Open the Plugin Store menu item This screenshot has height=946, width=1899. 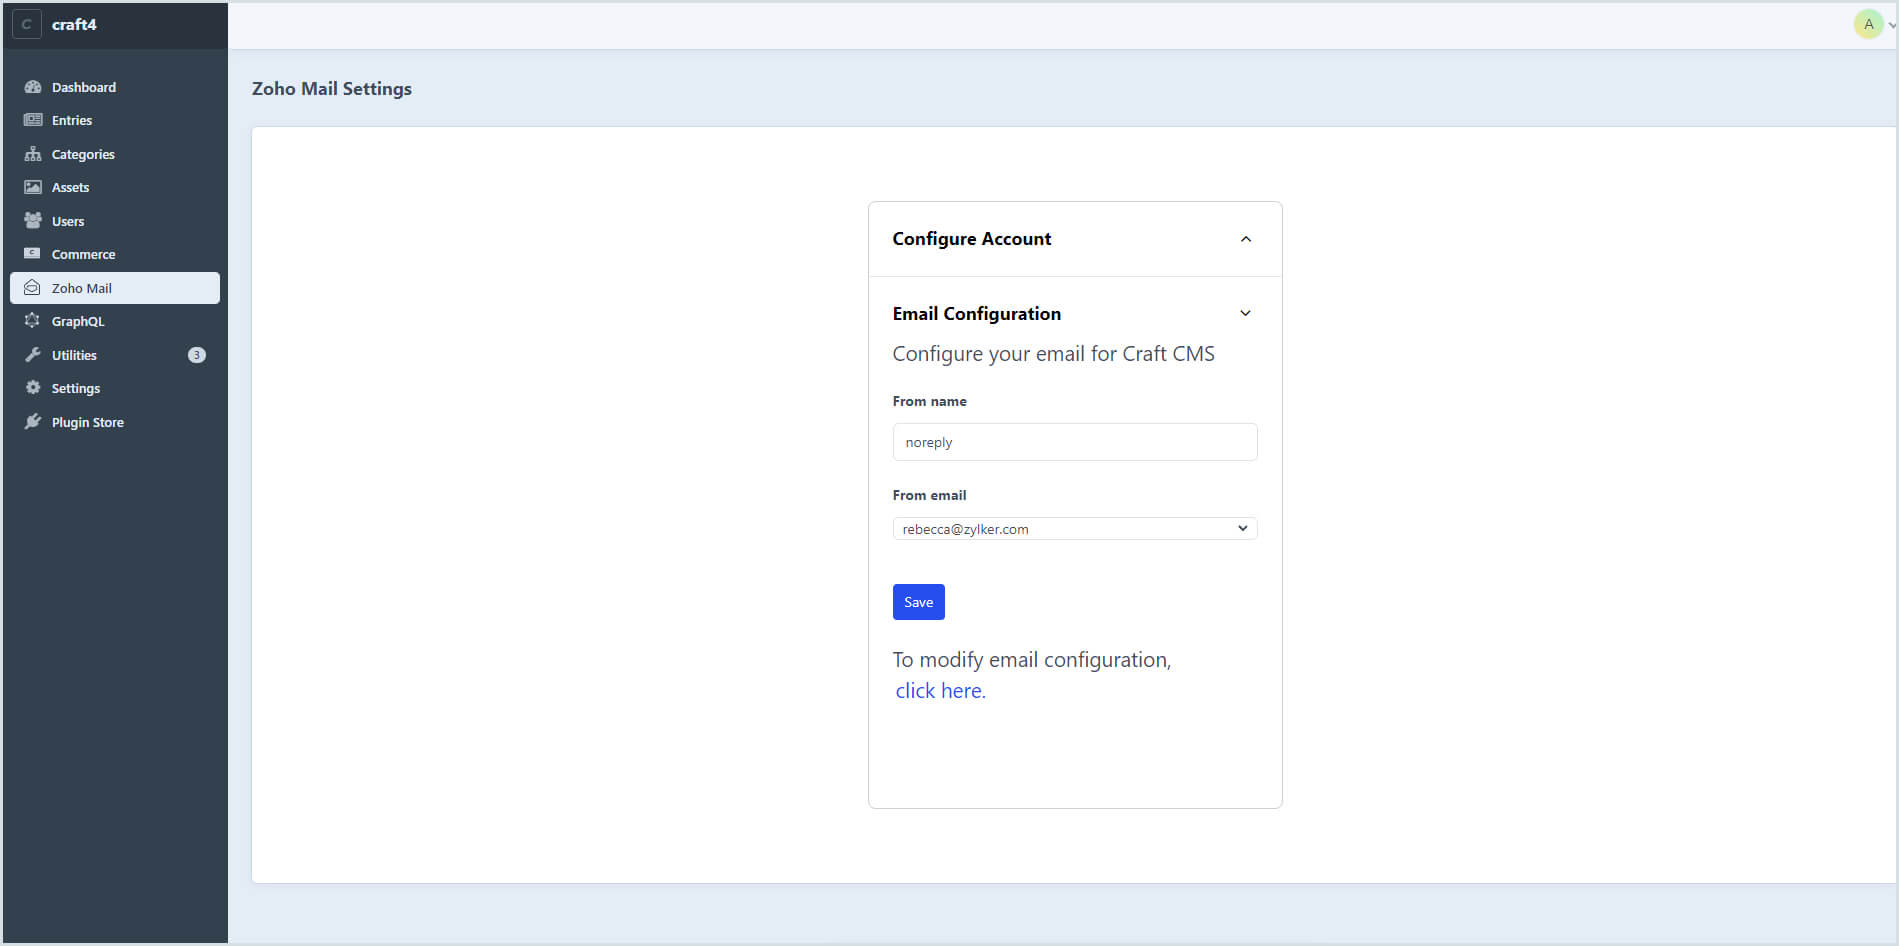point(88,422)
